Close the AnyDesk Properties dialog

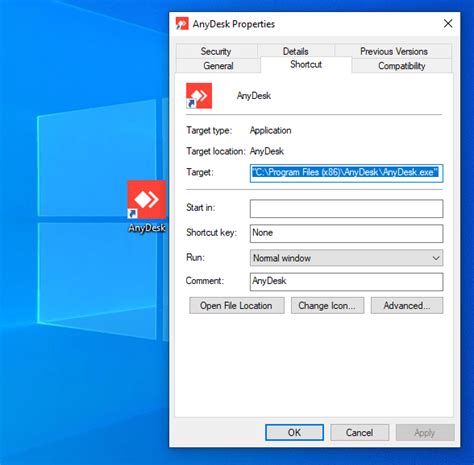point(448,23)
